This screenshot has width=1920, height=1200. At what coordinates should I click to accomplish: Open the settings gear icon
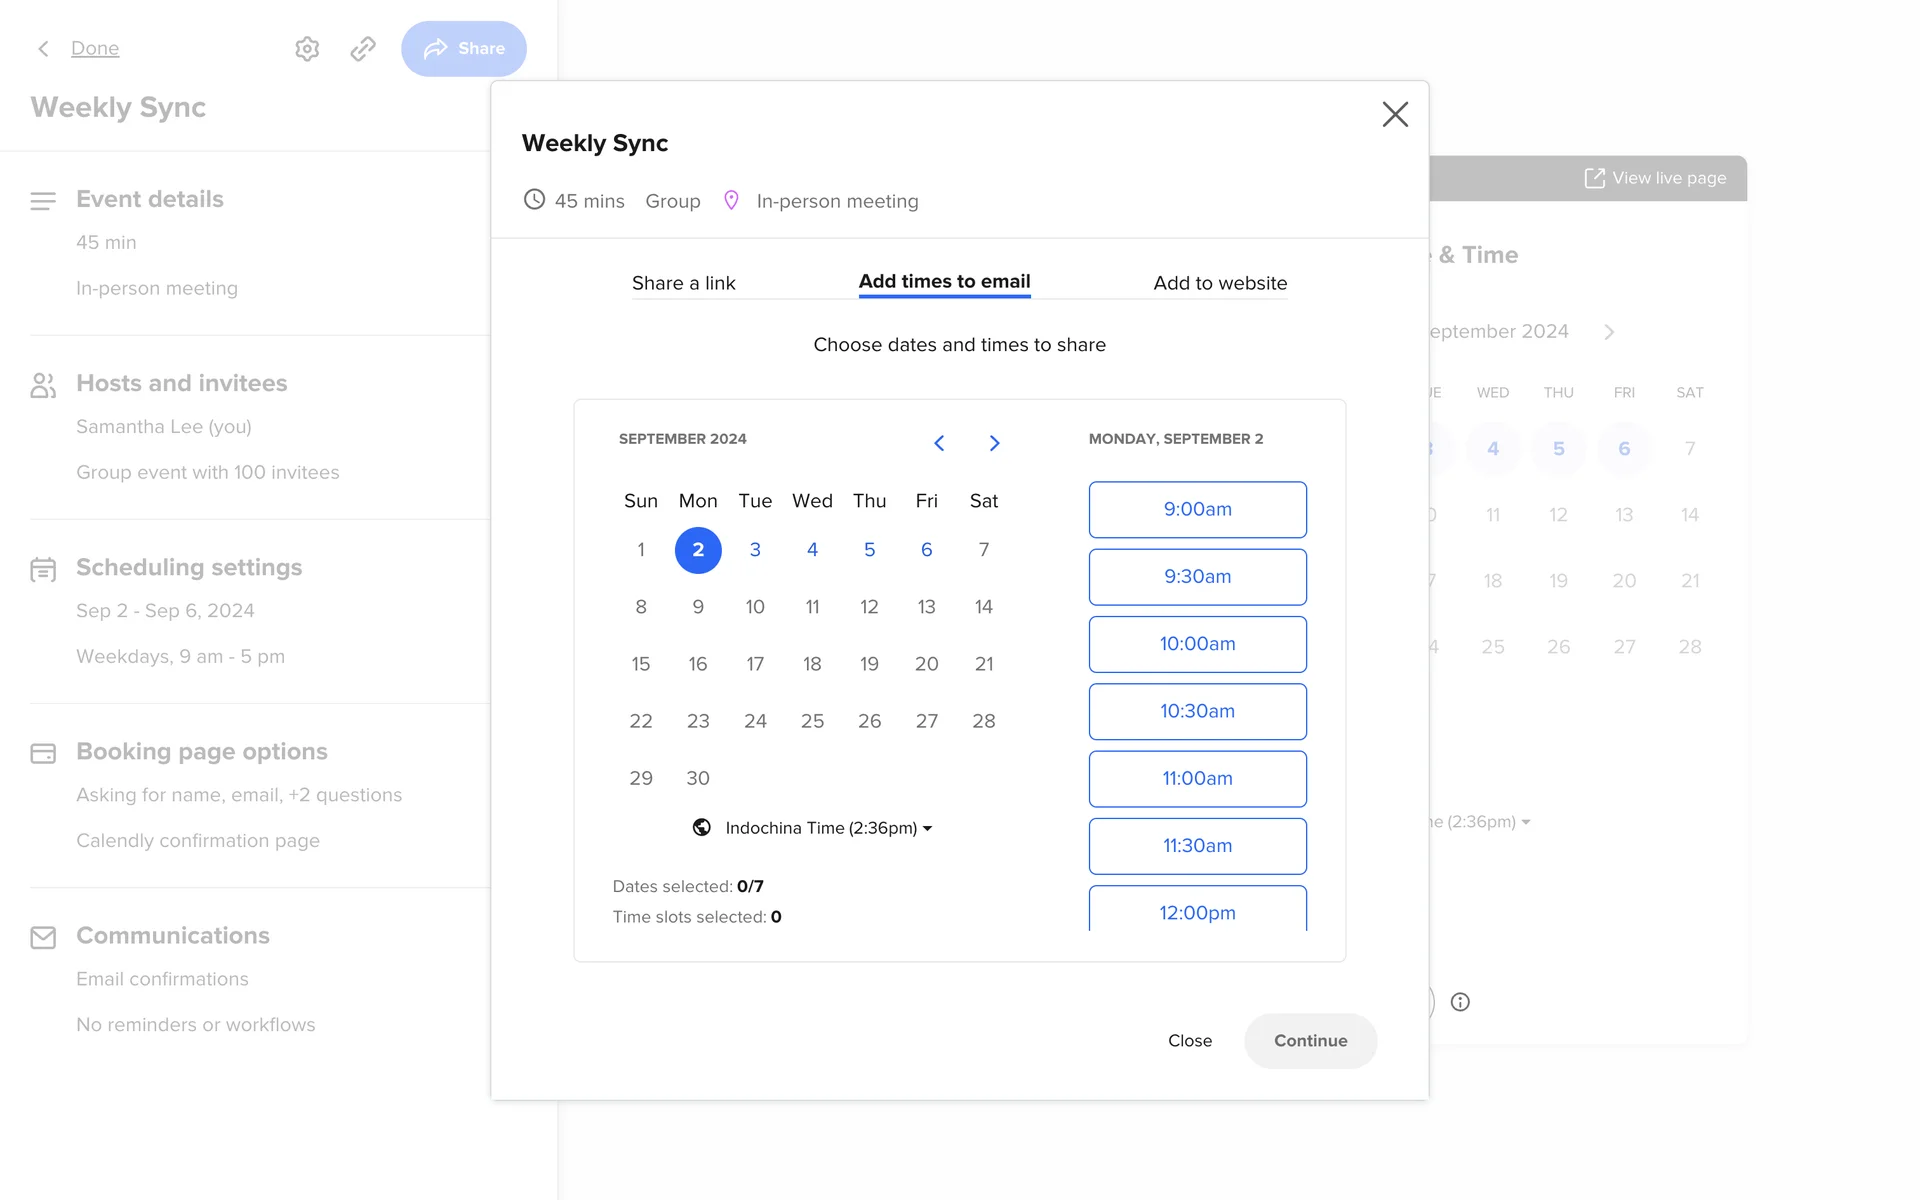(307, 49)
